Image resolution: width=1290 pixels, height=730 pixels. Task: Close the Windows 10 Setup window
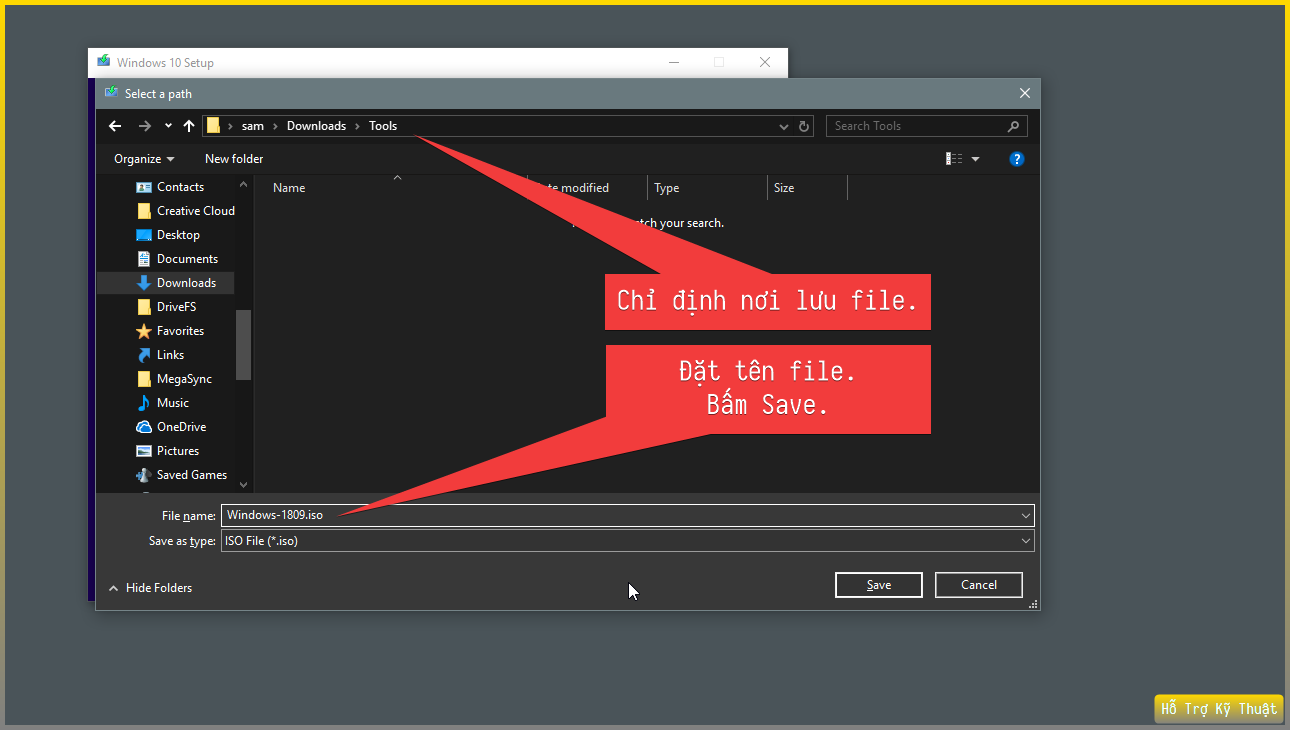coord(765,62)
